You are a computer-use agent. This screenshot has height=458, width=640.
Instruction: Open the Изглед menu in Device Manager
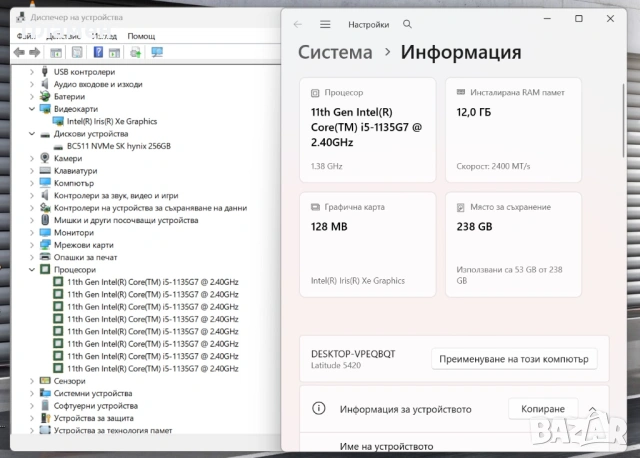(104, 36)
